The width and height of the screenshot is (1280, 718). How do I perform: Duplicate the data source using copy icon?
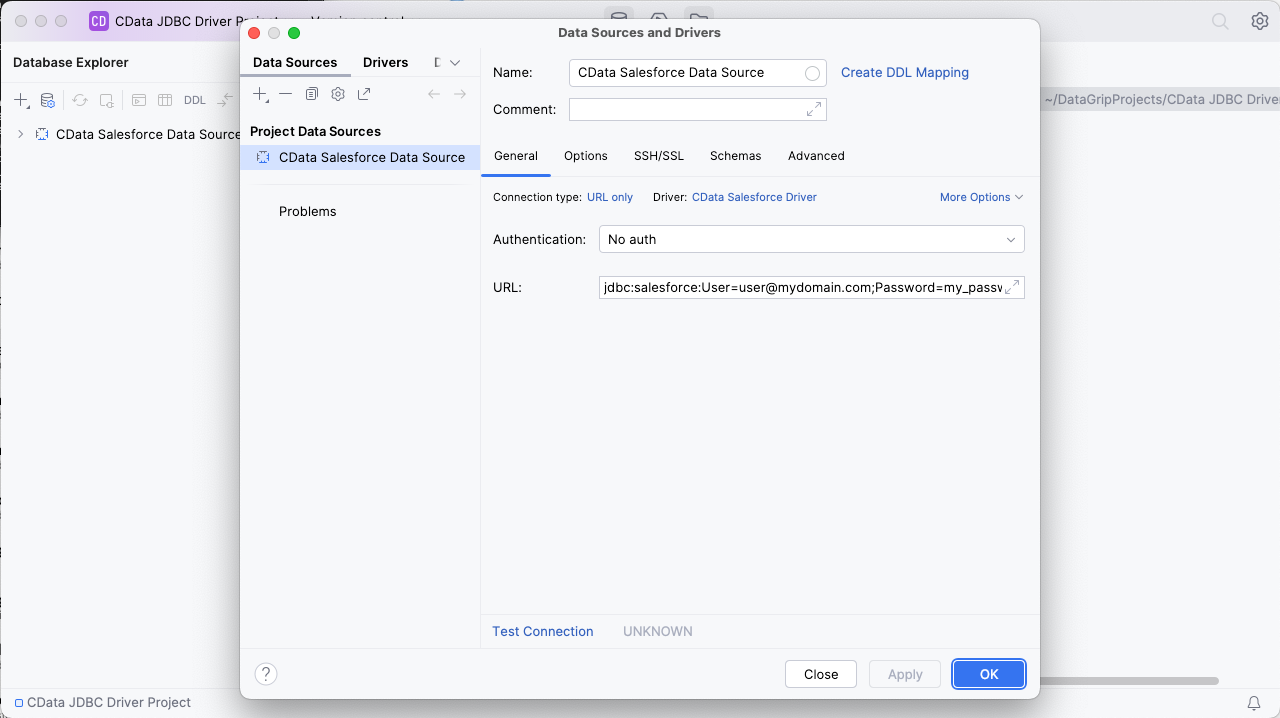coord(312,94)
